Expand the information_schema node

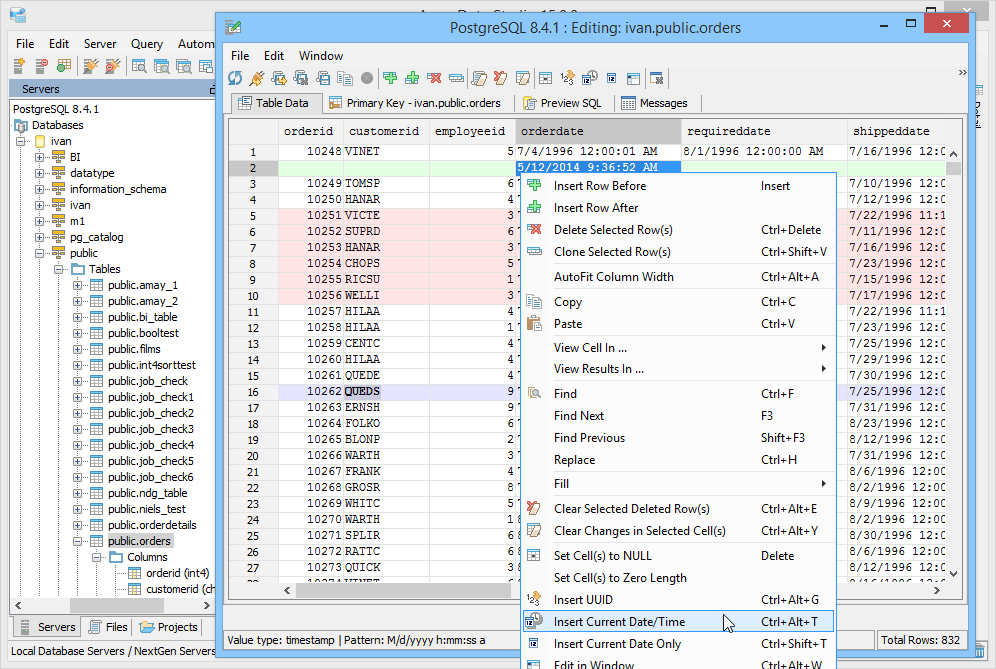(x=39, y=189)
